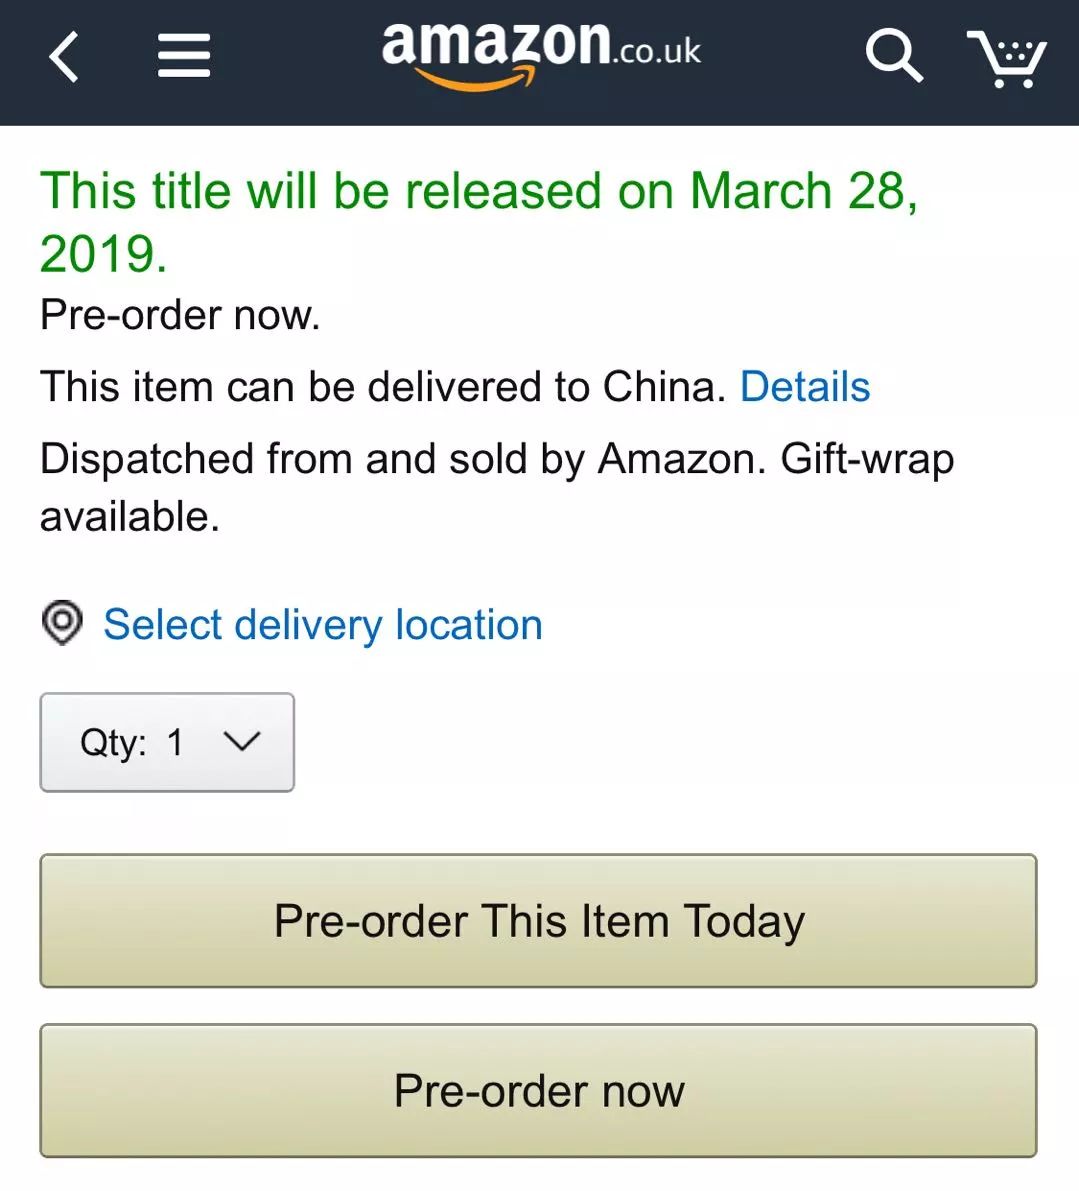Click the "Gift-wrap available" text
The height and width of the screenshot is (1191, 1079).
click(x=866, y=459)
